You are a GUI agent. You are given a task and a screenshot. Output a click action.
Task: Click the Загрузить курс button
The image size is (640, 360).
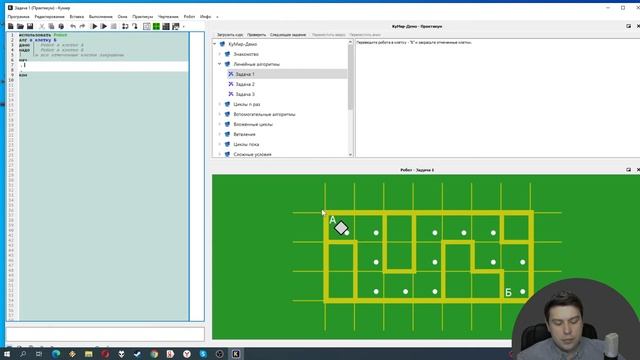pyautogui.click(x=230, y=35)
